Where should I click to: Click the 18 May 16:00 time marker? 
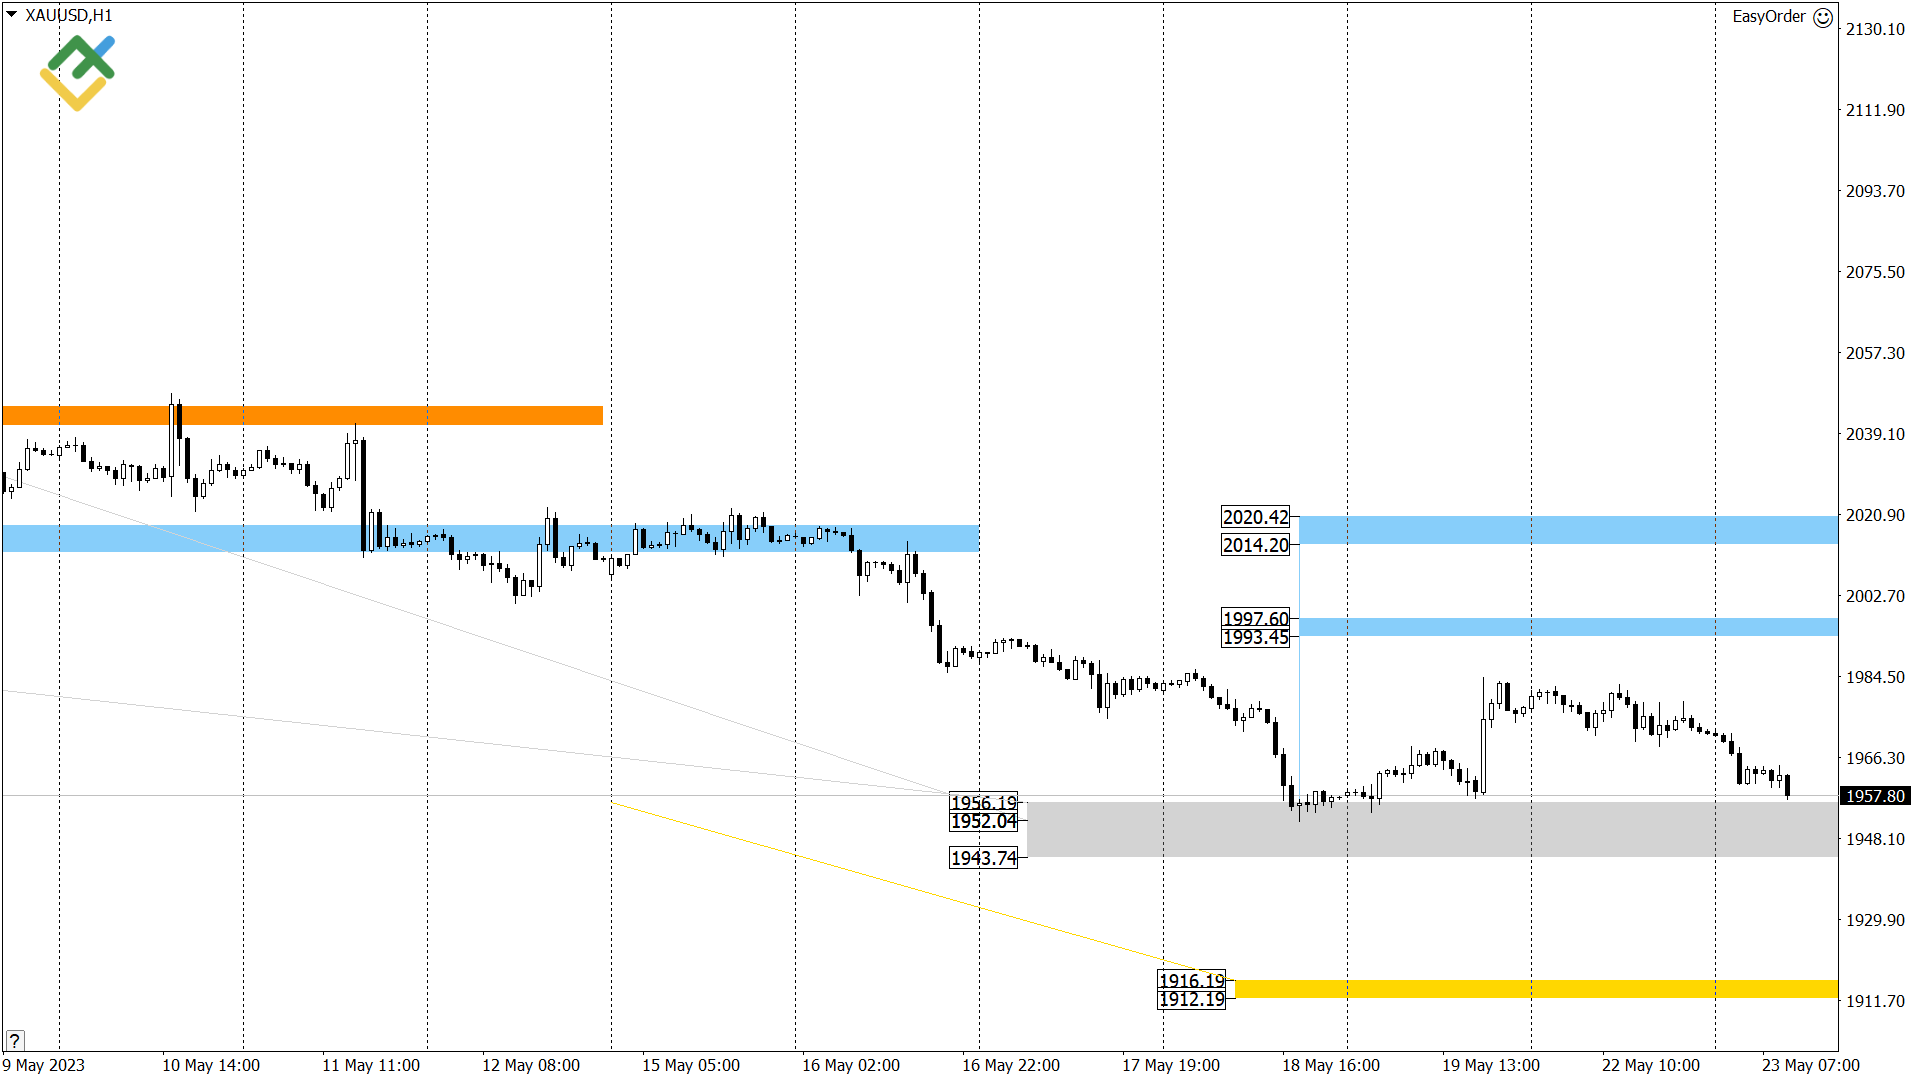[x=1331, y=1065]
